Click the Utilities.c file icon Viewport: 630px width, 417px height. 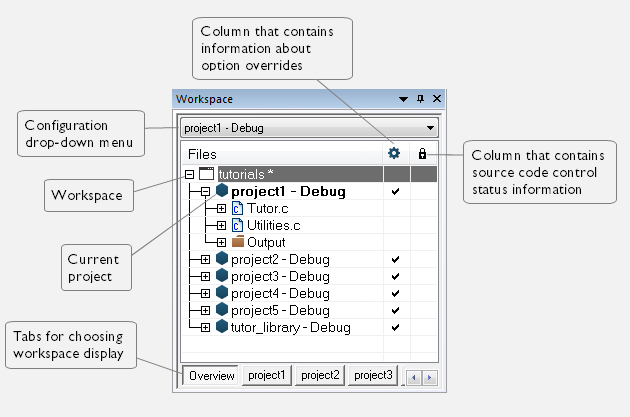pos(238,225)
